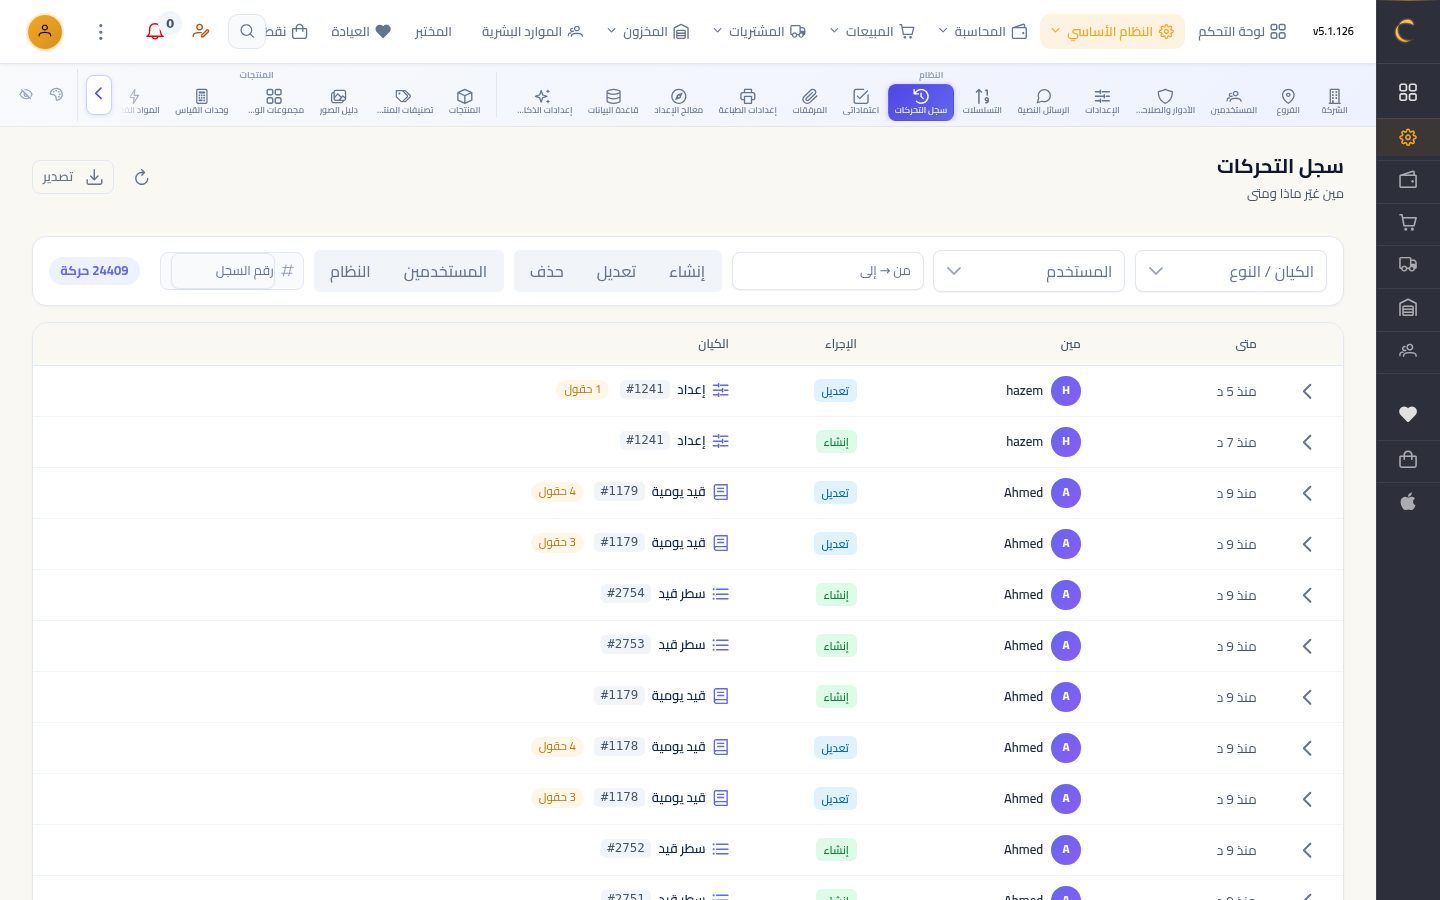The height and width of the screenshot is (900, 1440).
Task: Open الفروع (Branches) ribbon item
Action: pos(1288,101)
